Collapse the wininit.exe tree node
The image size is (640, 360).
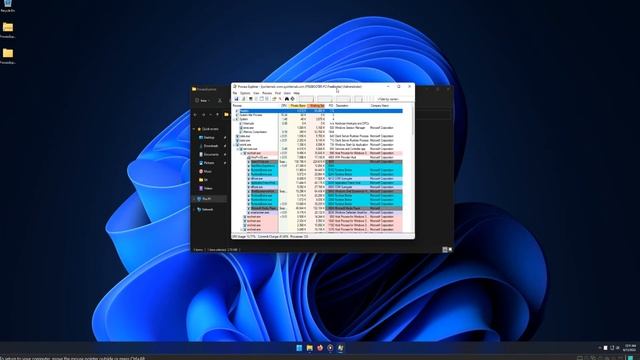coord(234,144)
